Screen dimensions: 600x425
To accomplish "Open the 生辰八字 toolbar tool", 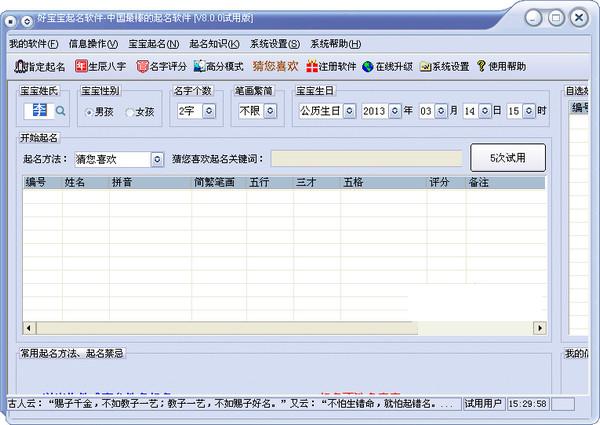I will pos(82,66).
